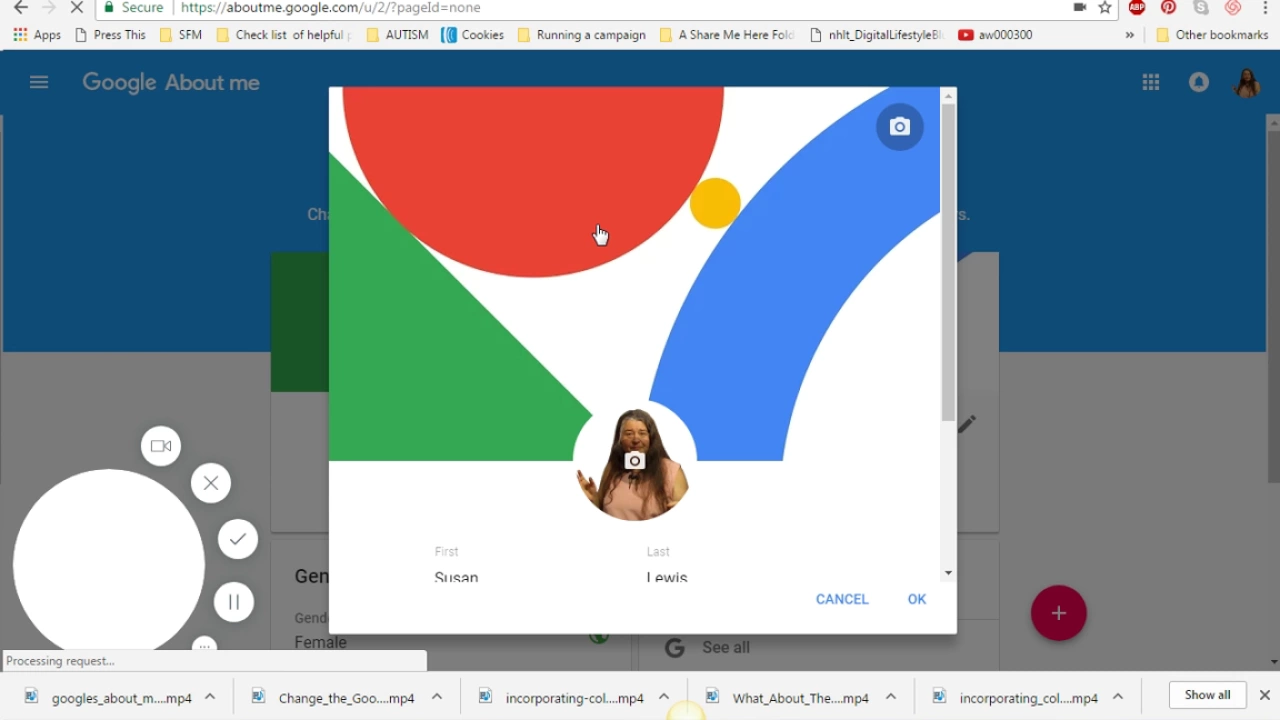Open the Cookies bookmark

(x=473, y=35)
